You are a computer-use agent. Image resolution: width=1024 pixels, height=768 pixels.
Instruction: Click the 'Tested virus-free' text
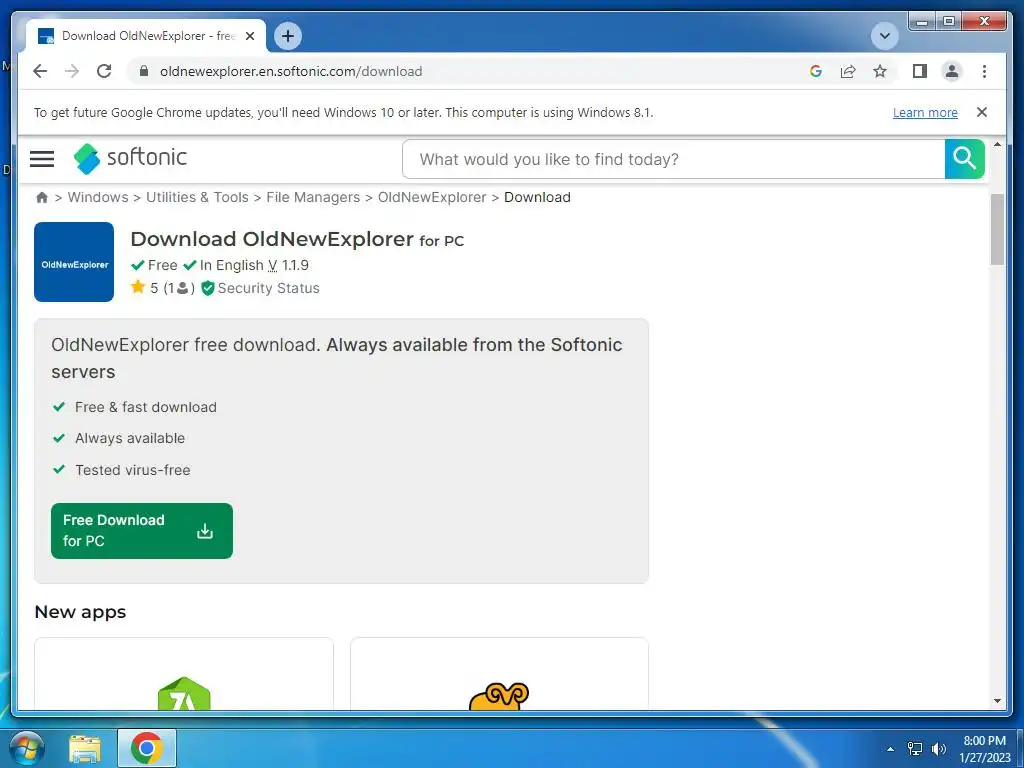(x=133, y=470)
